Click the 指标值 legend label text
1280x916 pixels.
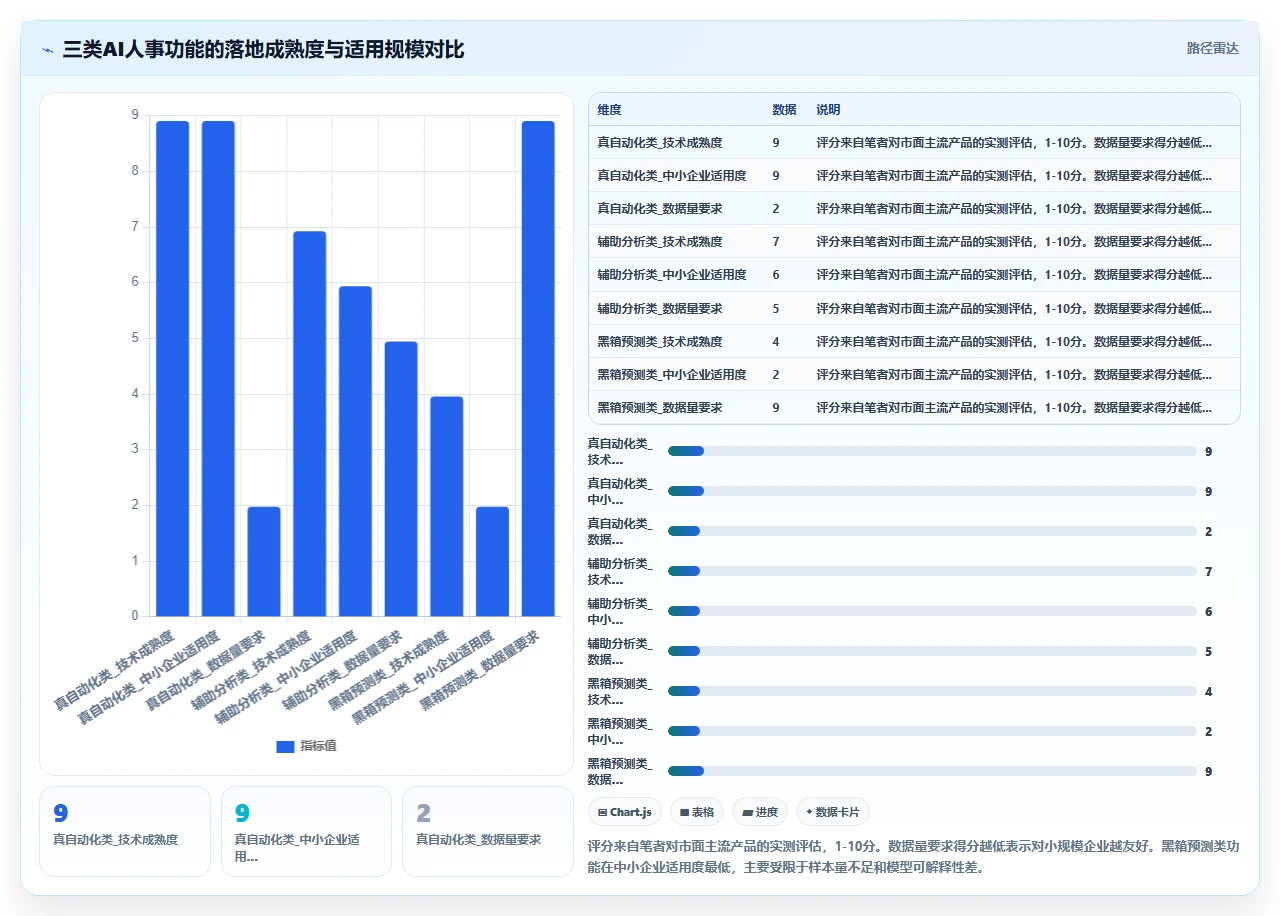point(318,746)
